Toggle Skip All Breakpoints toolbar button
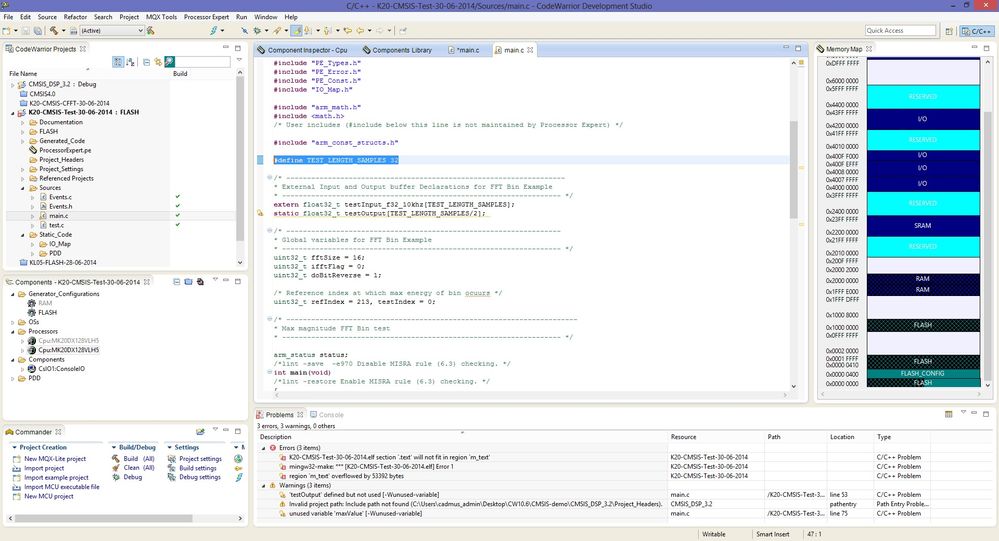This screenshot has height=541, width=999. (x=245, y=31)
